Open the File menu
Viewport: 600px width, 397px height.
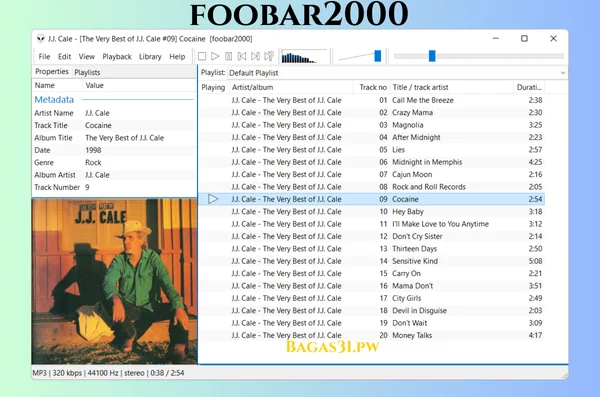tap(44, 57)
